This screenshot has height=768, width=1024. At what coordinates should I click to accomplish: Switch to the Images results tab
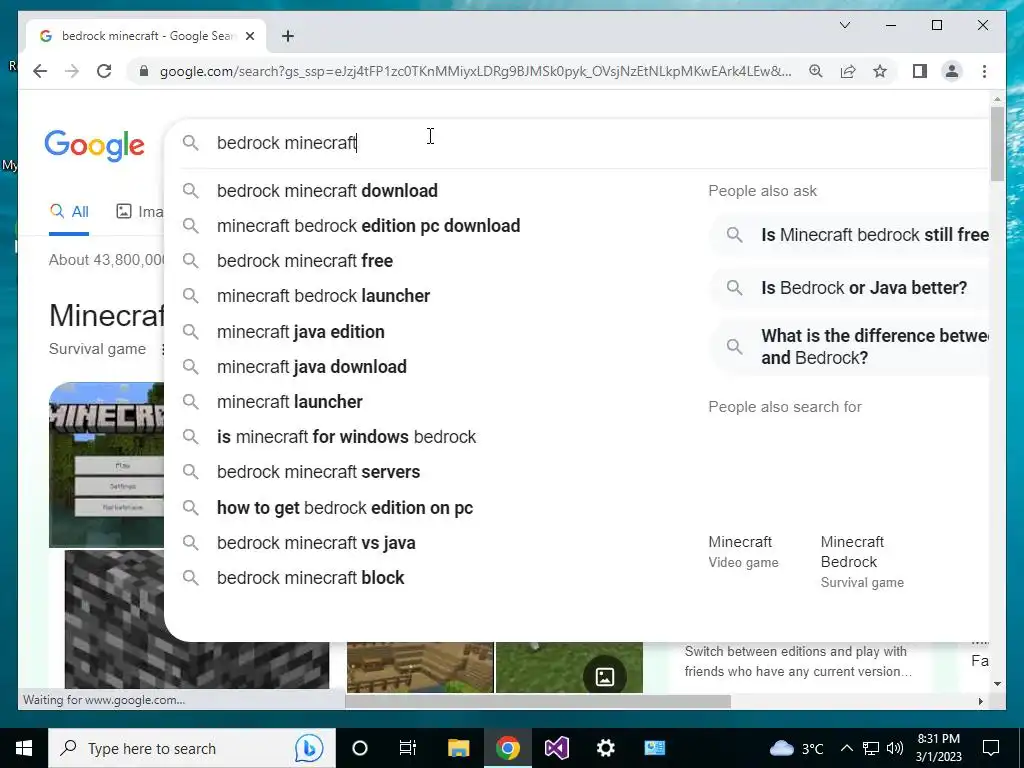[x=140, y=212]
